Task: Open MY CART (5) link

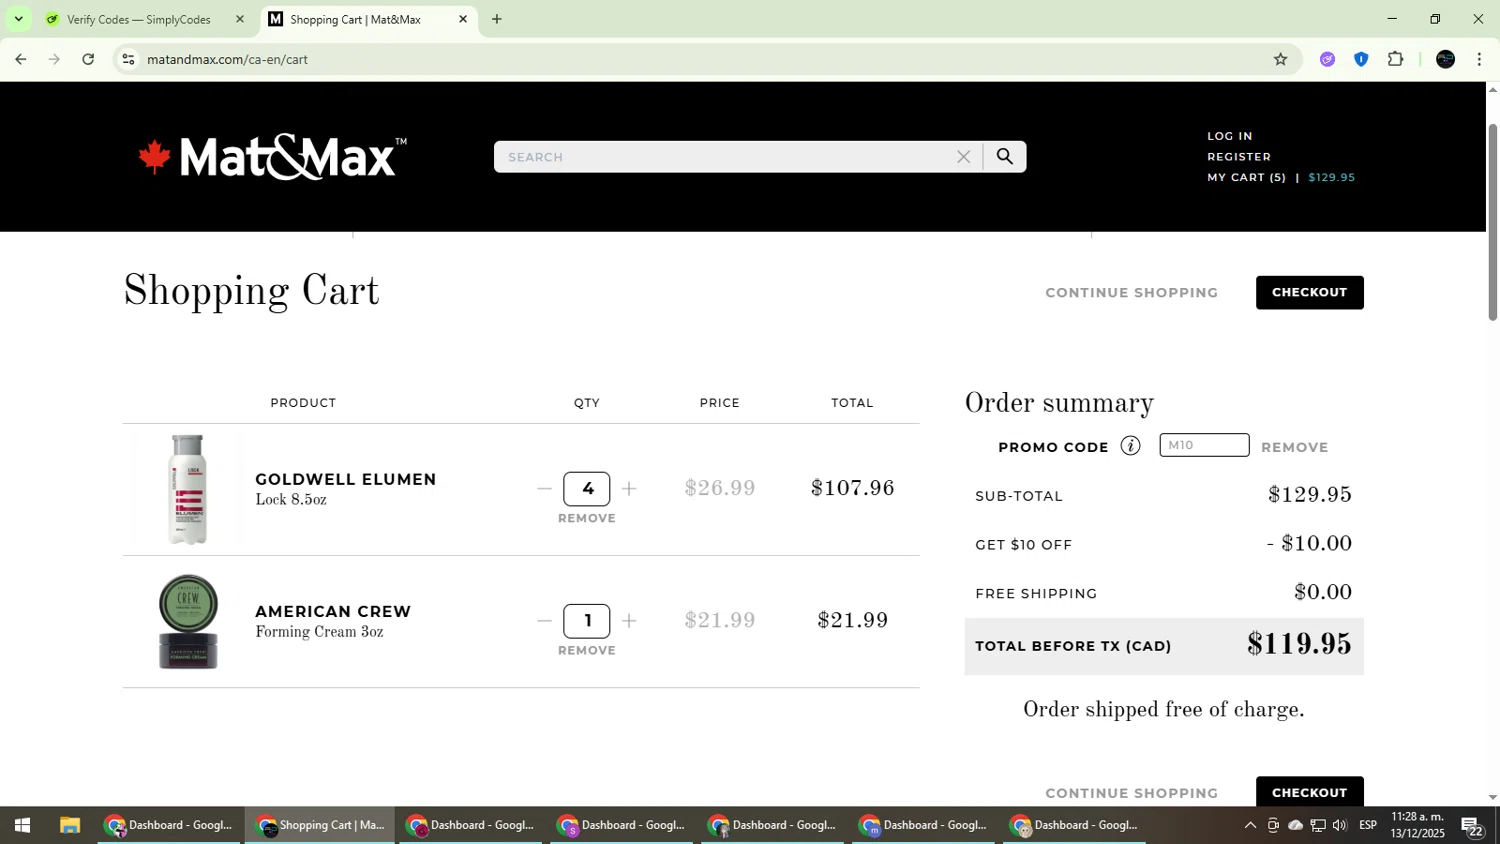Action: pos(1246,177)
